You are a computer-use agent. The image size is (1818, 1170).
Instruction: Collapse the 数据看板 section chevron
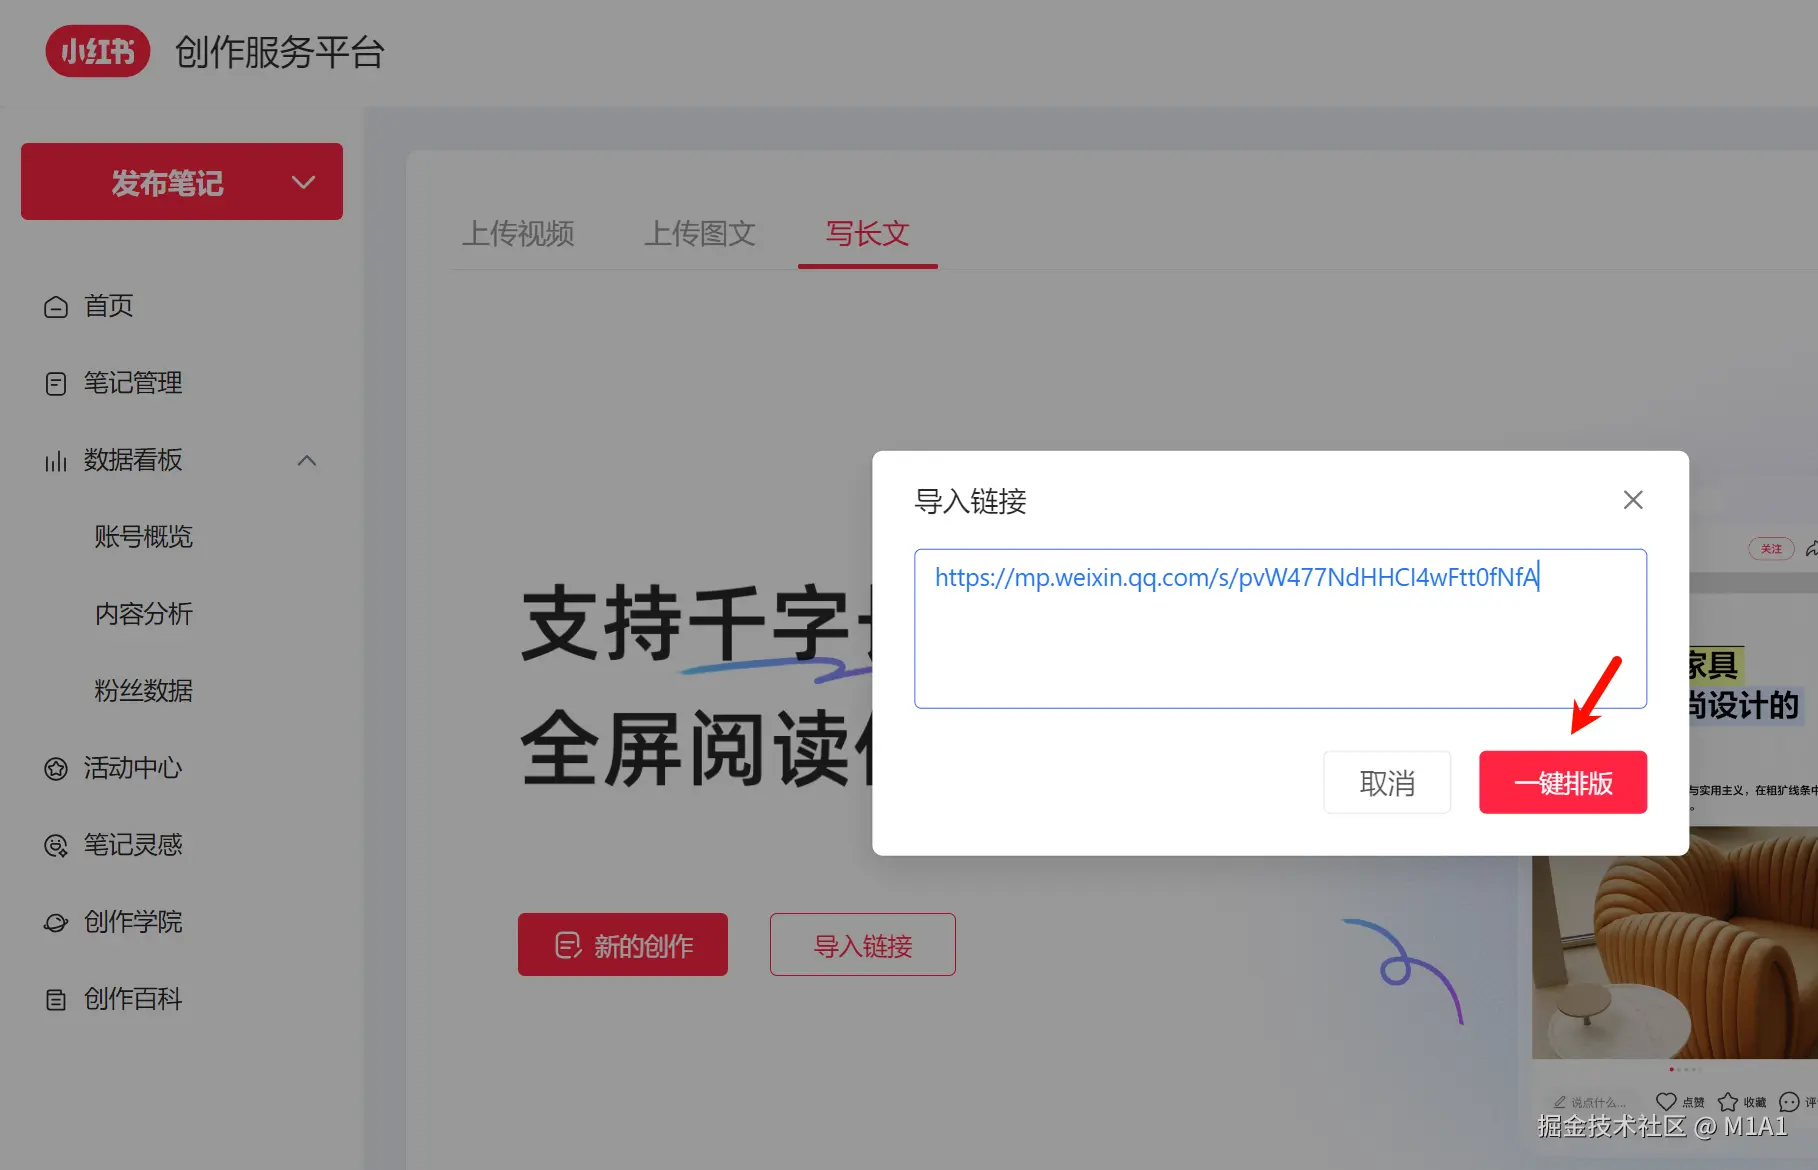click(x=307, y=461)
